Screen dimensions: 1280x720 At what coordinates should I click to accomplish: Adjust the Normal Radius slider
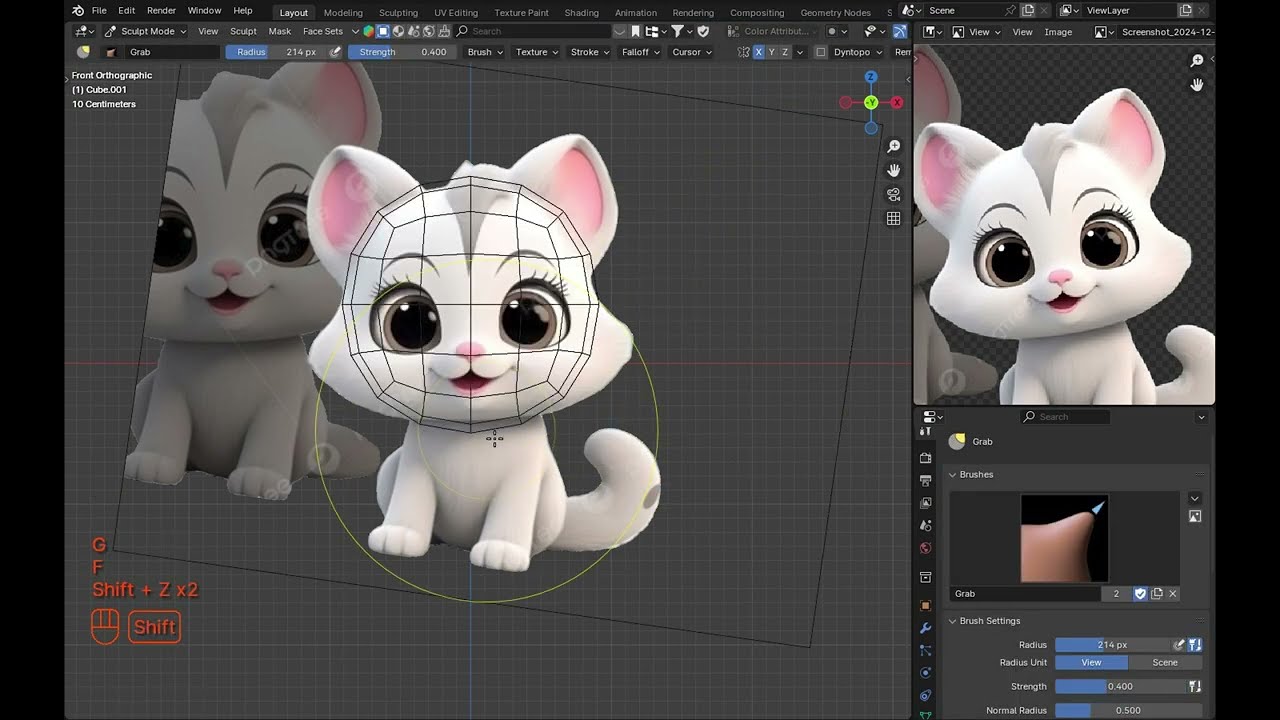1128,710
